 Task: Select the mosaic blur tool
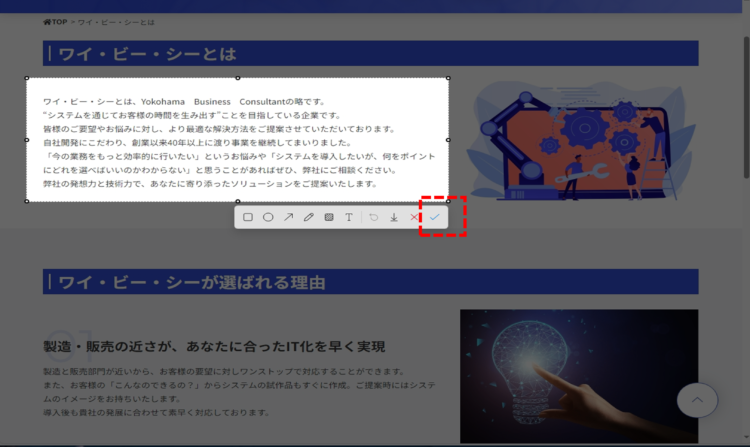coord(329,217)
